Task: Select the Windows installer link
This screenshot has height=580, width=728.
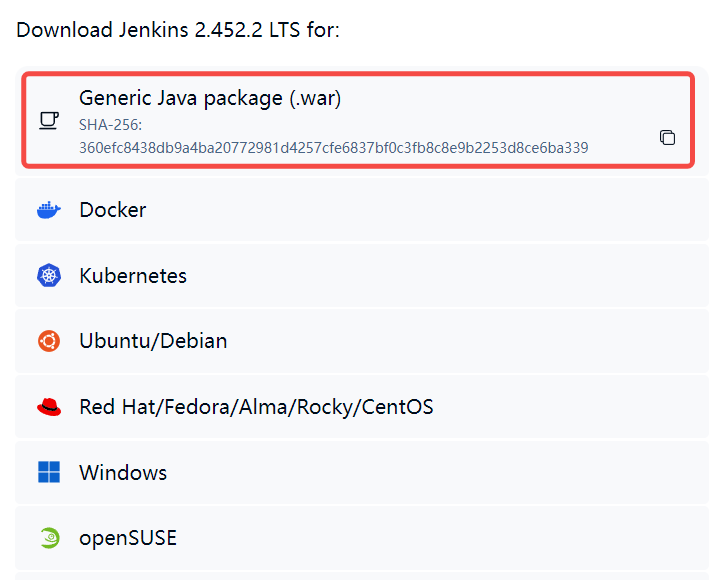Action: point(123,472)
